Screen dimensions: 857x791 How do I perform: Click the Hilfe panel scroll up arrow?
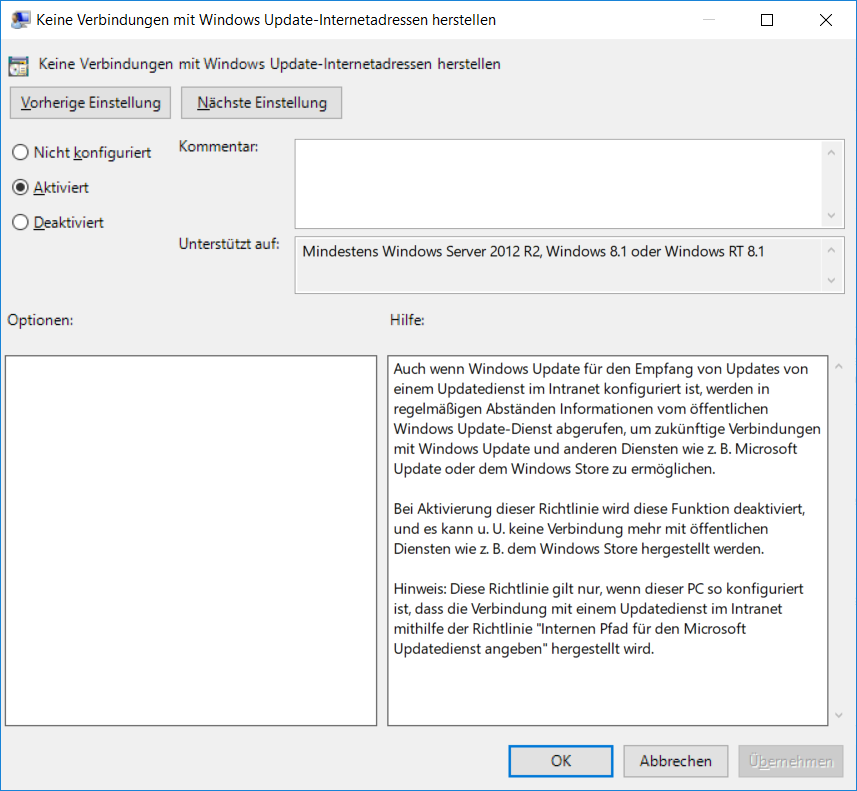(x=839, y=366)
